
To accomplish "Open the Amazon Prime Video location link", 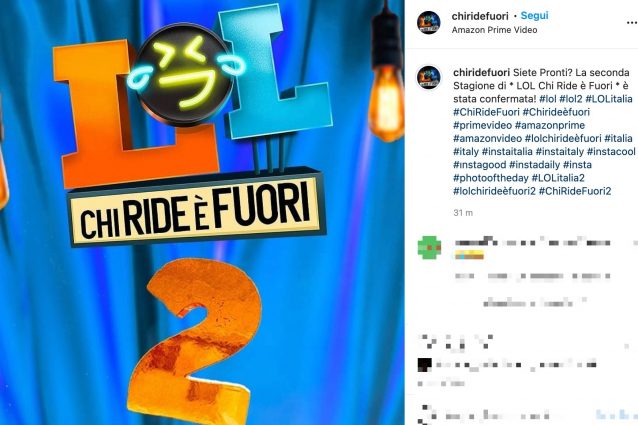I will (x=494, y=30).
